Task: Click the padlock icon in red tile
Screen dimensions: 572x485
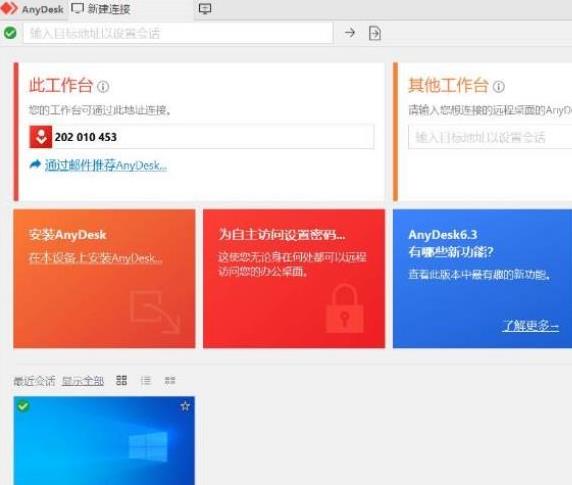Action: 344,309
